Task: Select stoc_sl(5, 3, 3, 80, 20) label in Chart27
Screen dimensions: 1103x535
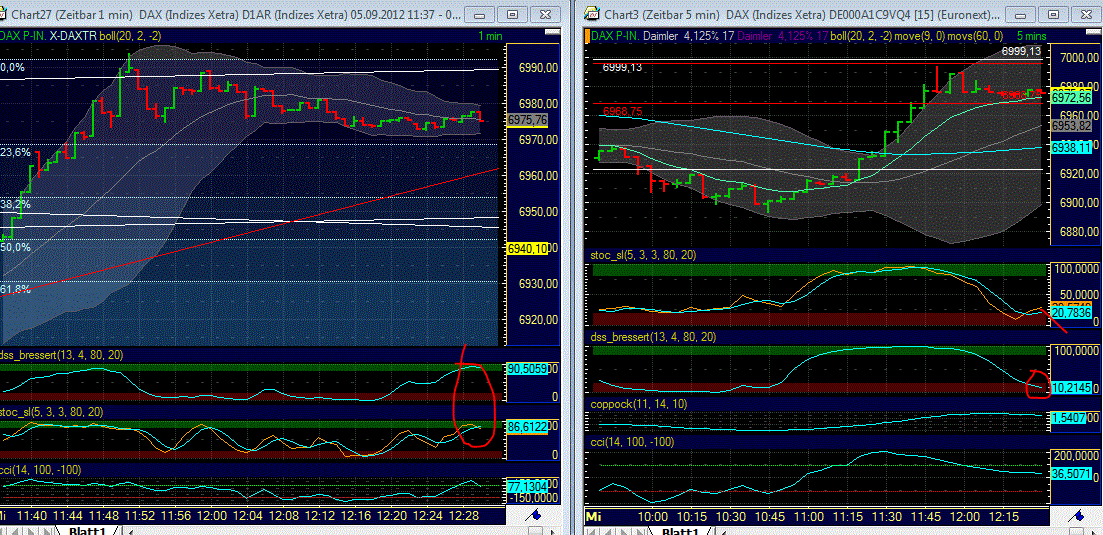Action: [x=52, y=412]
